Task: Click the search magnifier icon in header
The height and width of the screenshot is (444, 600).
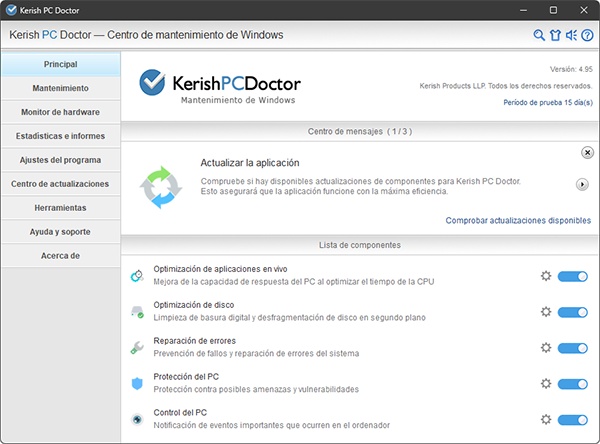Action: 539,35
